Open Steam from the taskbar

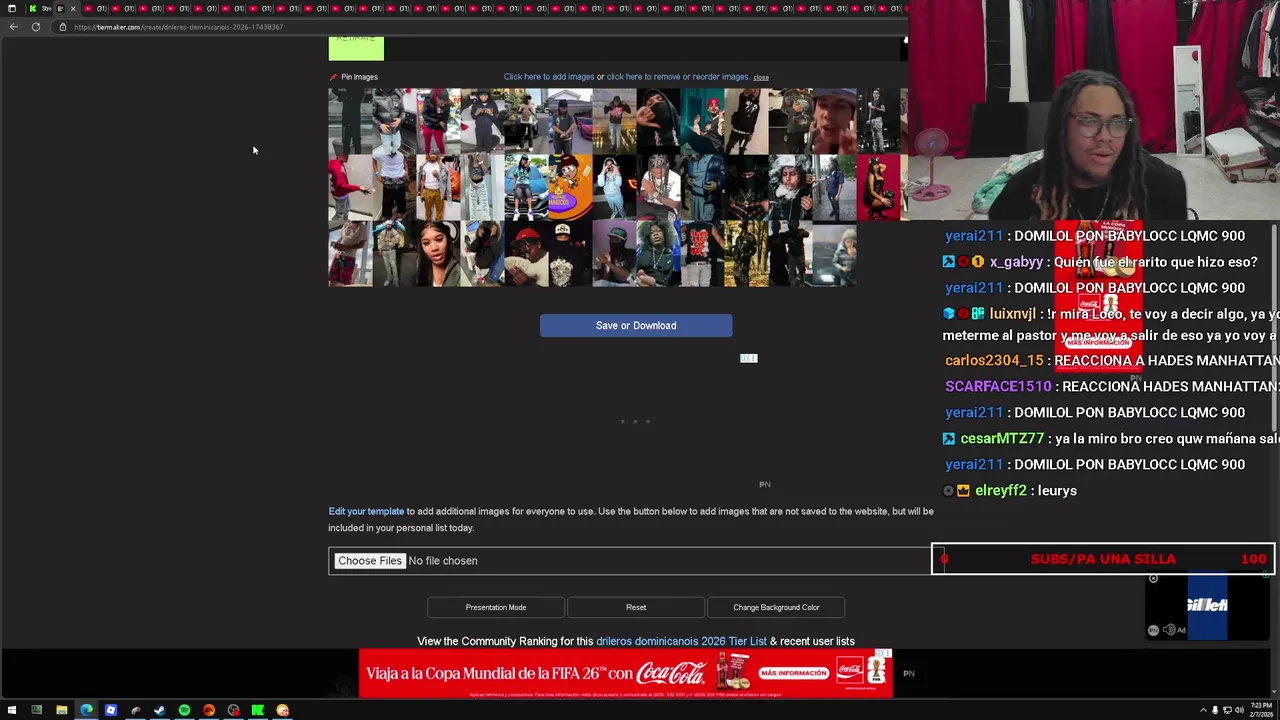click(x=159, y=710)
